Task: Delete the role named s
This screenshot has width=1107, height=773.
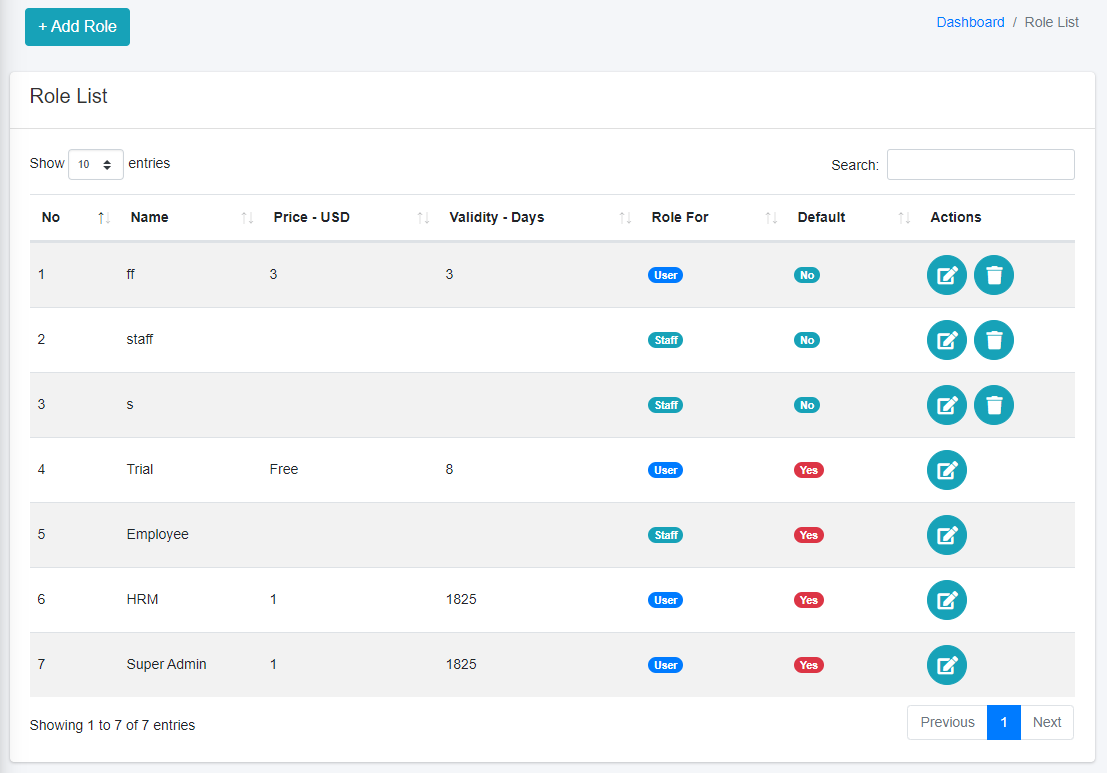Action: pyautogui.click(x=993, y=405)
